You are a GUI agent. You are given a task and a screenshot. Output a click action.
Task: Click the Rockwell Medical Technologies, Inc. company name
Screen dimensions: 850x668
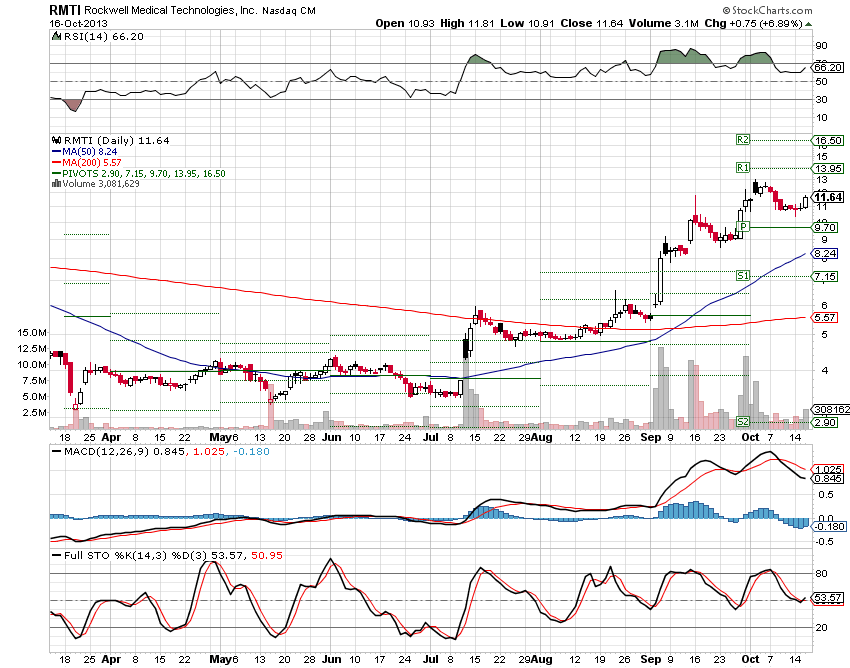tap(171, 11)
